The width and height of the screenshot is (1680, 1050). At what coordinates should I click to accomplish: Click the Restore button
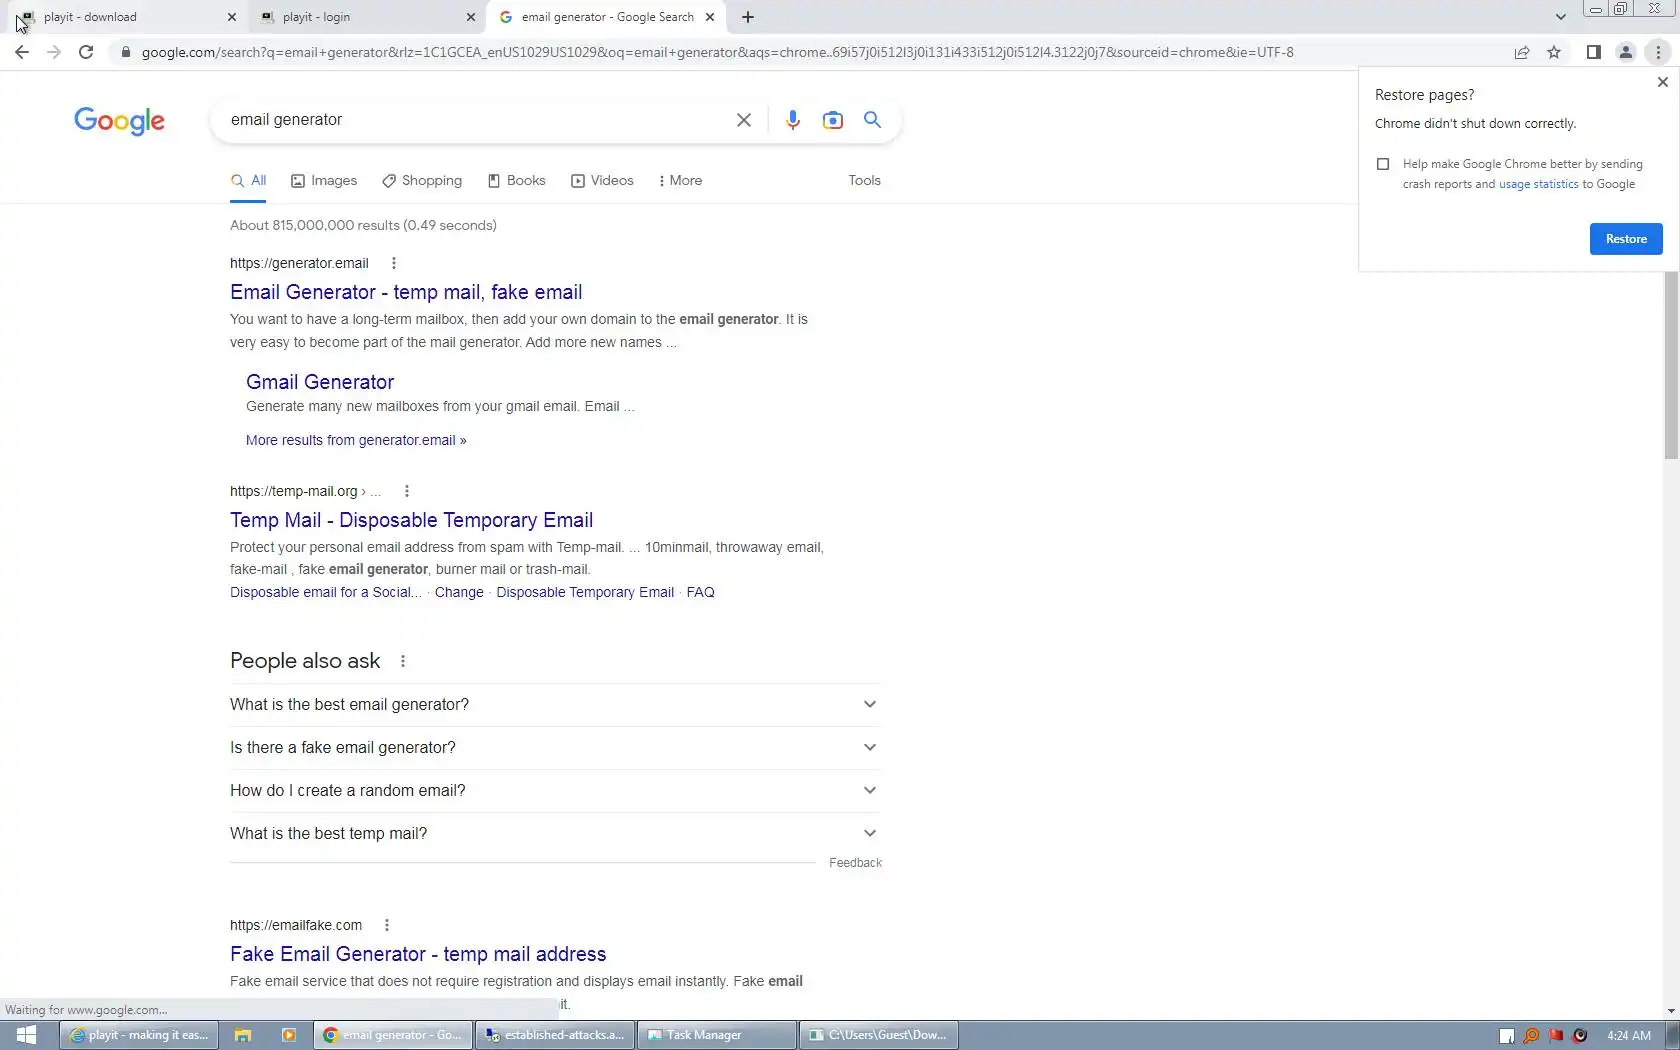pos(1626,239)
